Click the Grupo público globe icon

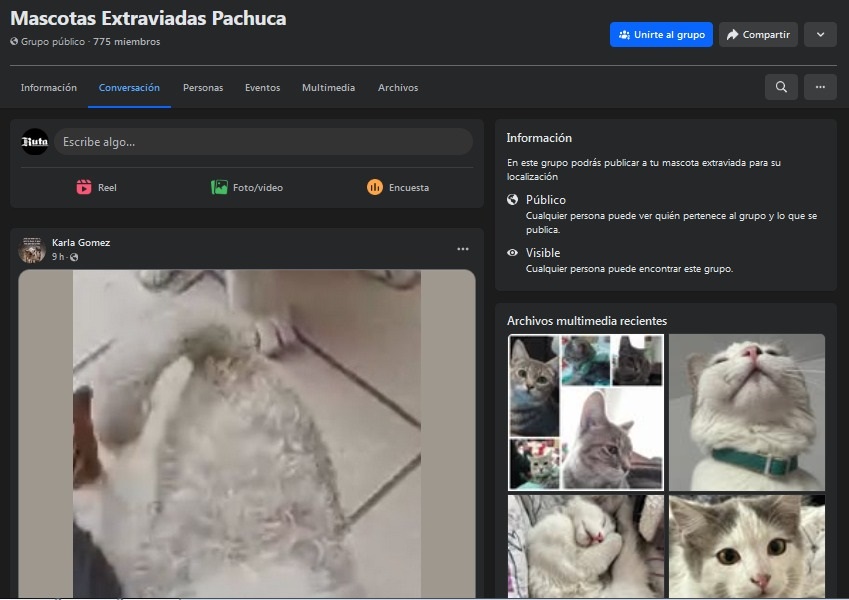(14, 41)
